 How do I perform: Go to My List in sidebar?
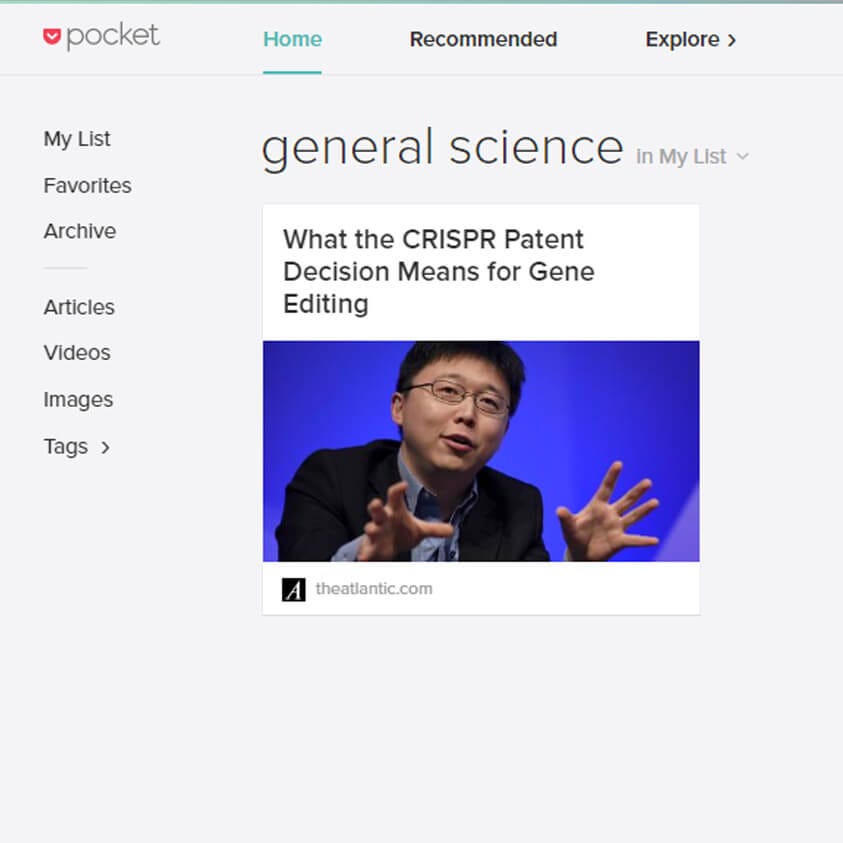coord(77,139)
